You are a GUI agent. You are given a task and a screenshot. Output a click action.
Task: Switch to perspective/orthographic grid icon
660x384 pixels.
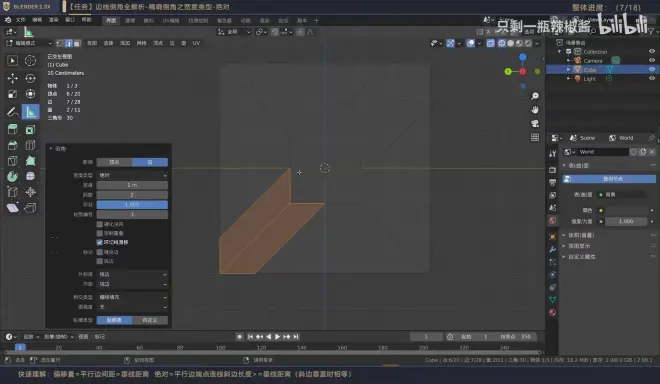click(535, 137)
